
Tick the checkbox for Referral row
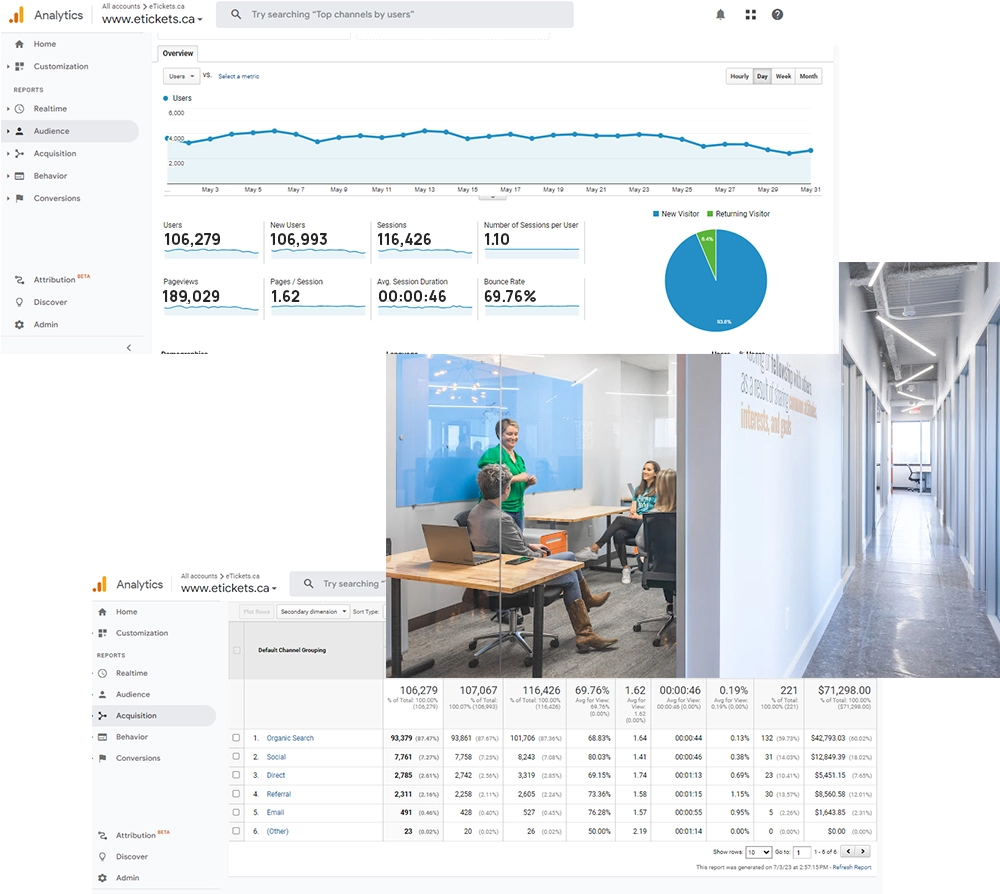[x=236, y=794]
